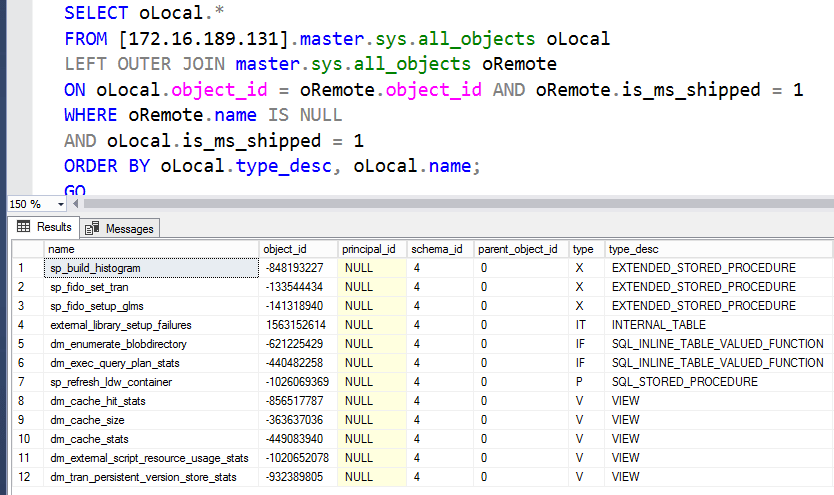Click the WHERE keyword in the query
This screenshot has width=834, height=495.
(x=90, y=115)
